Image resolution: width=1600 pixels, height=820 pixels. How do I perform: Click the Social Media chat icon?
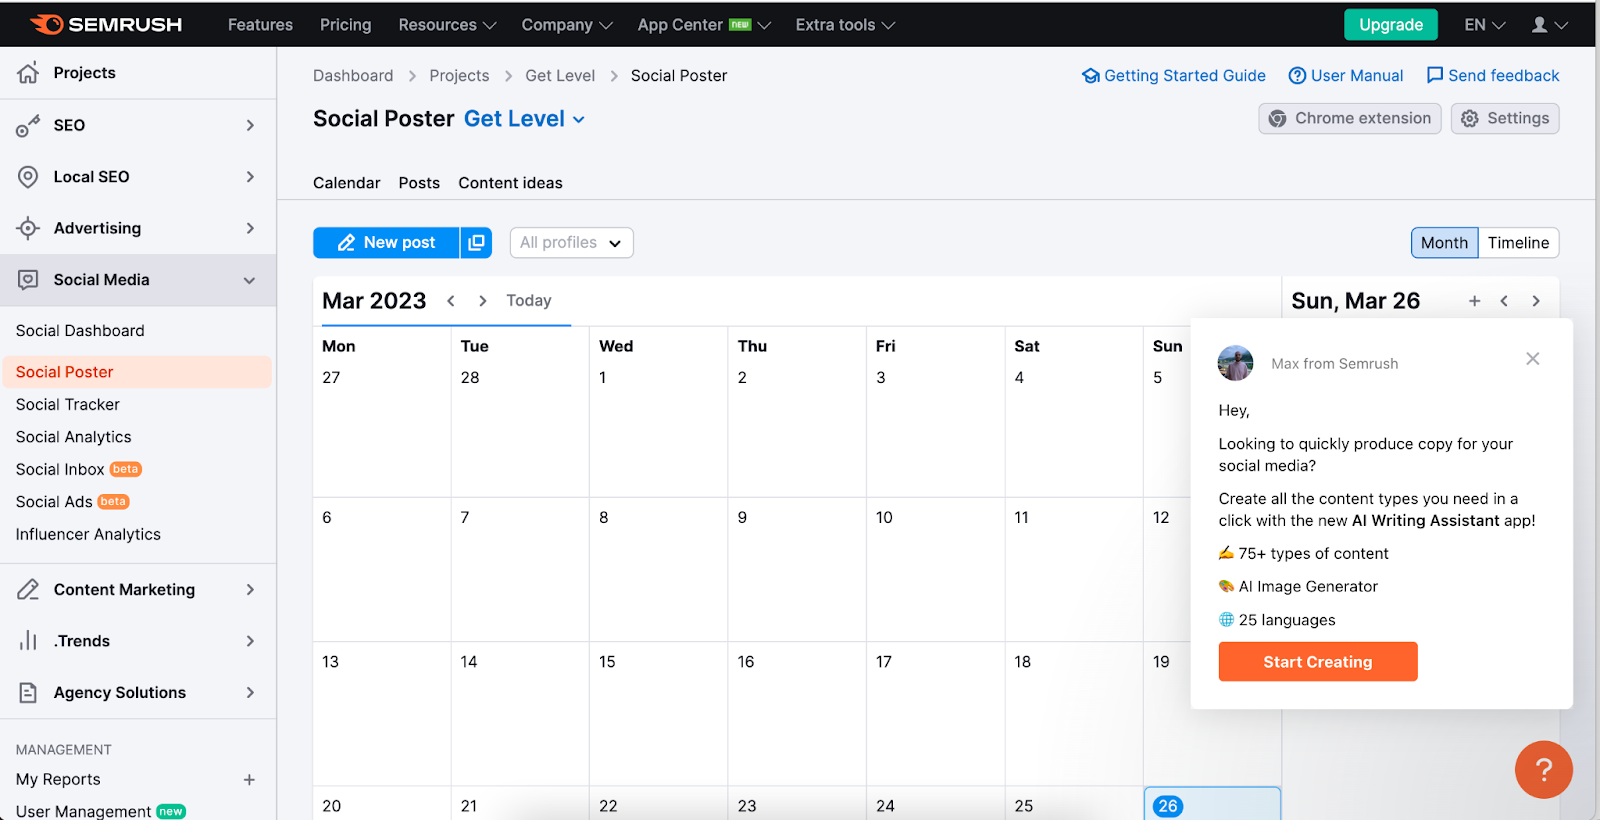[x=28, y=280]
